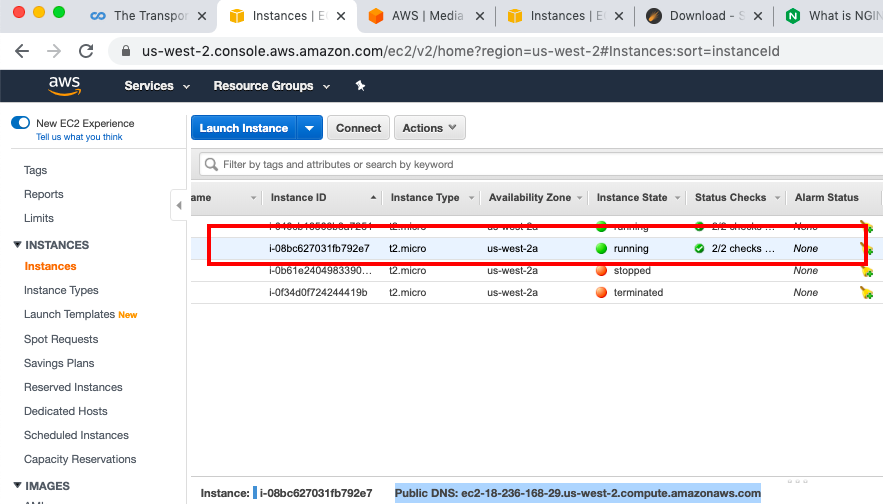Open Availability Zone column filter arrow
This screenshot has height=504, width=883.
coord(579,198)
